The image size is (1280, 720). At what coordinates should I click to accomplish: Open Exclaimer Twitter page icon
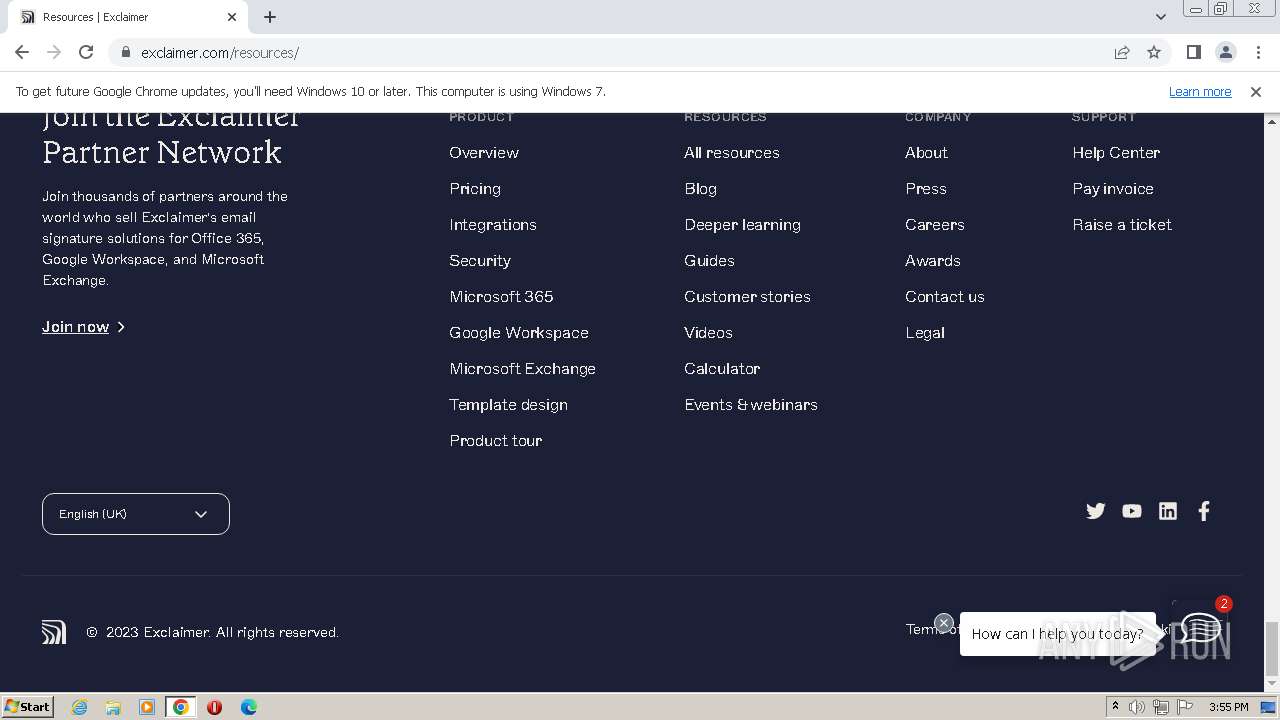1096,511
